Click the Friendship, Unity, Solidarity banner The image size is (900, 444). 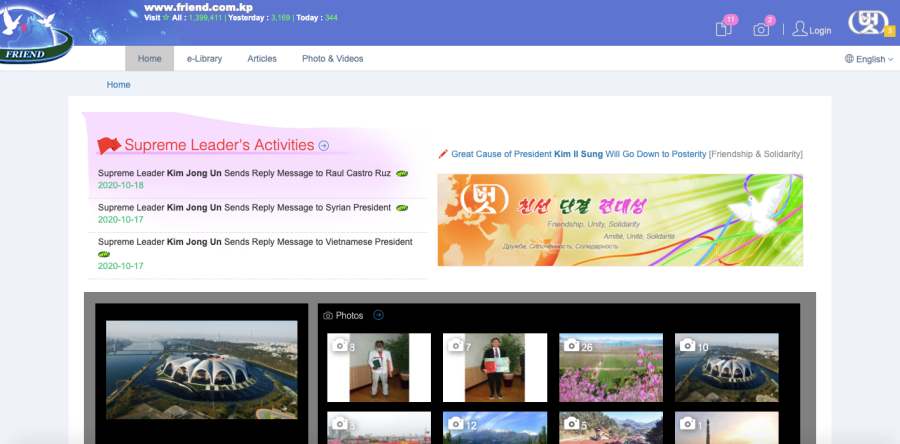(620, 220)
